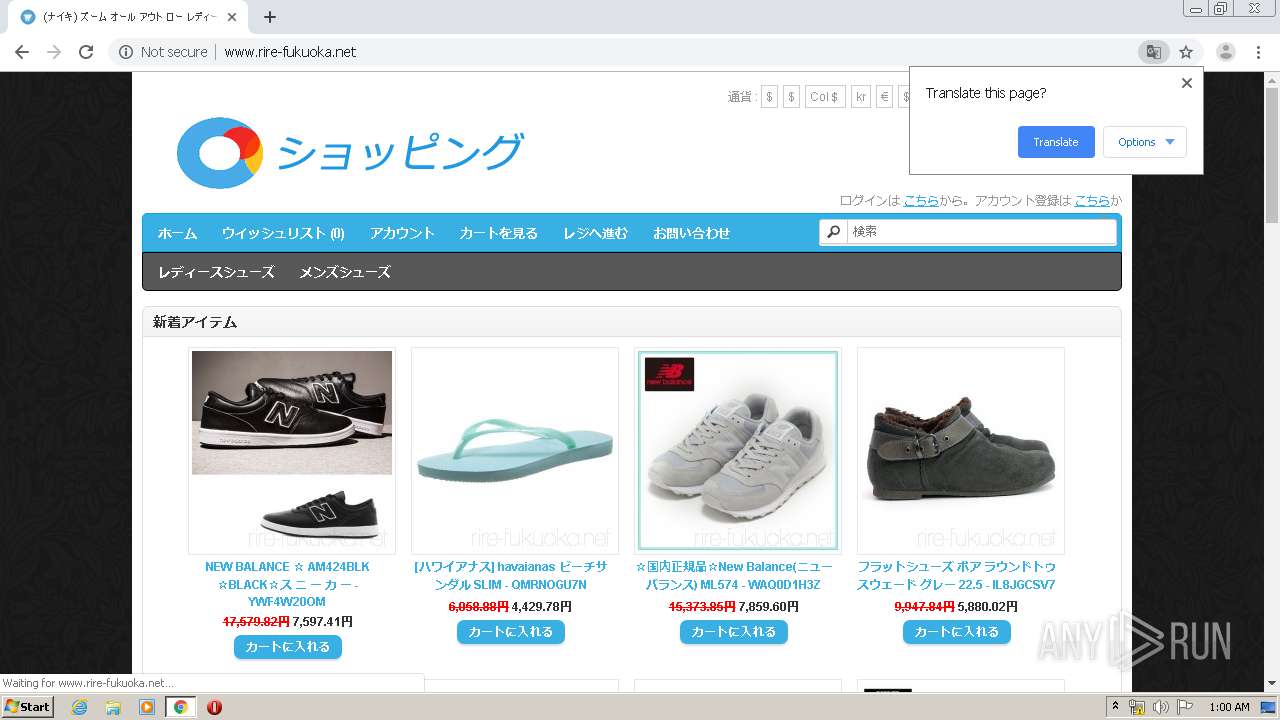Open the Chrome profile avatar
Screen dimensions: 1280x720
[x=1225, y=52]
